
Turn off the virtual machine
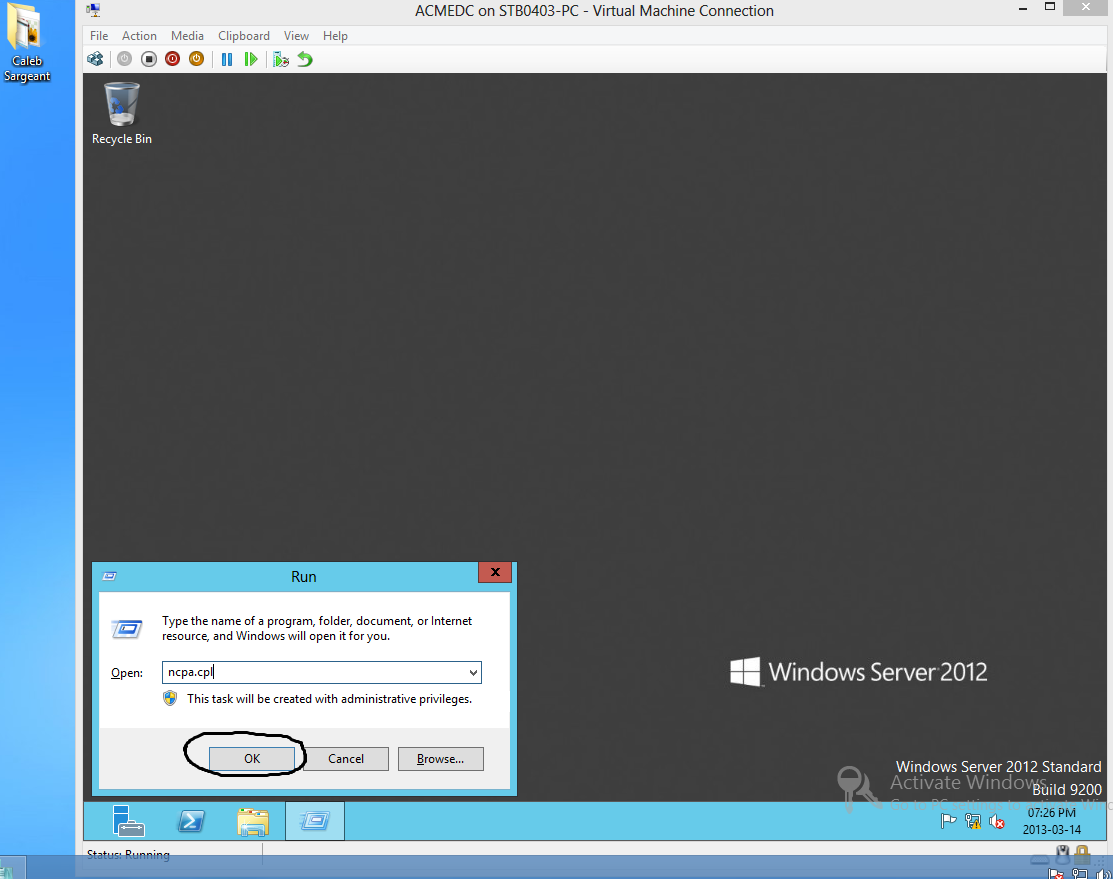(x=148, y=59)
